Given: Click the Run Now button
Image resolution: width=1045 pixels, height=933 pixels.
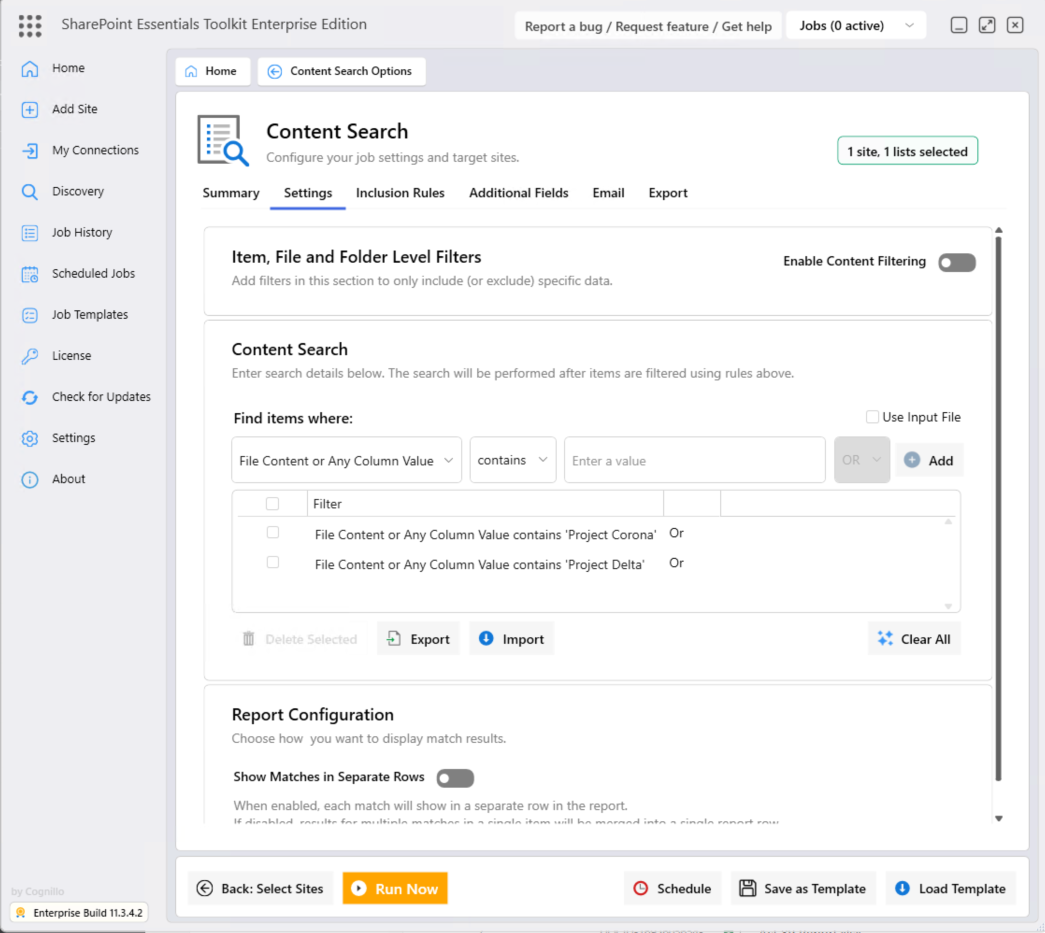Looking at the screenshot, I should coord(395,888).
